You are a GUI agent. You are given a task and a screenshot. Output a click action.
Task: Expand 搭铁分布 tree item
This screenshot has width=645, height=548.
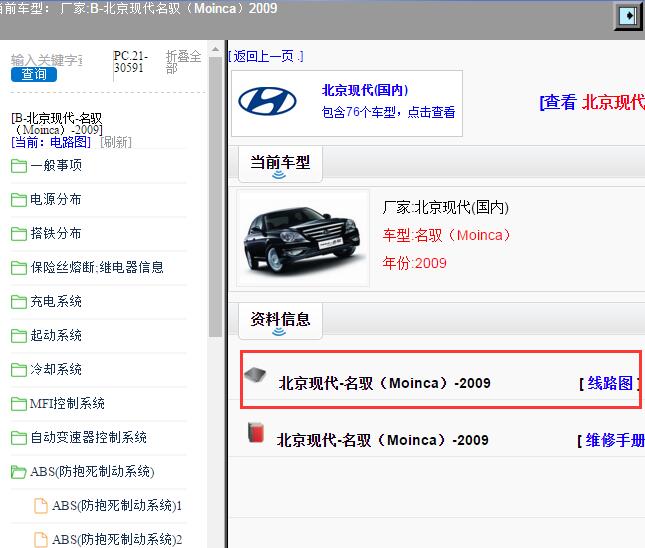(x=56, y=234)
